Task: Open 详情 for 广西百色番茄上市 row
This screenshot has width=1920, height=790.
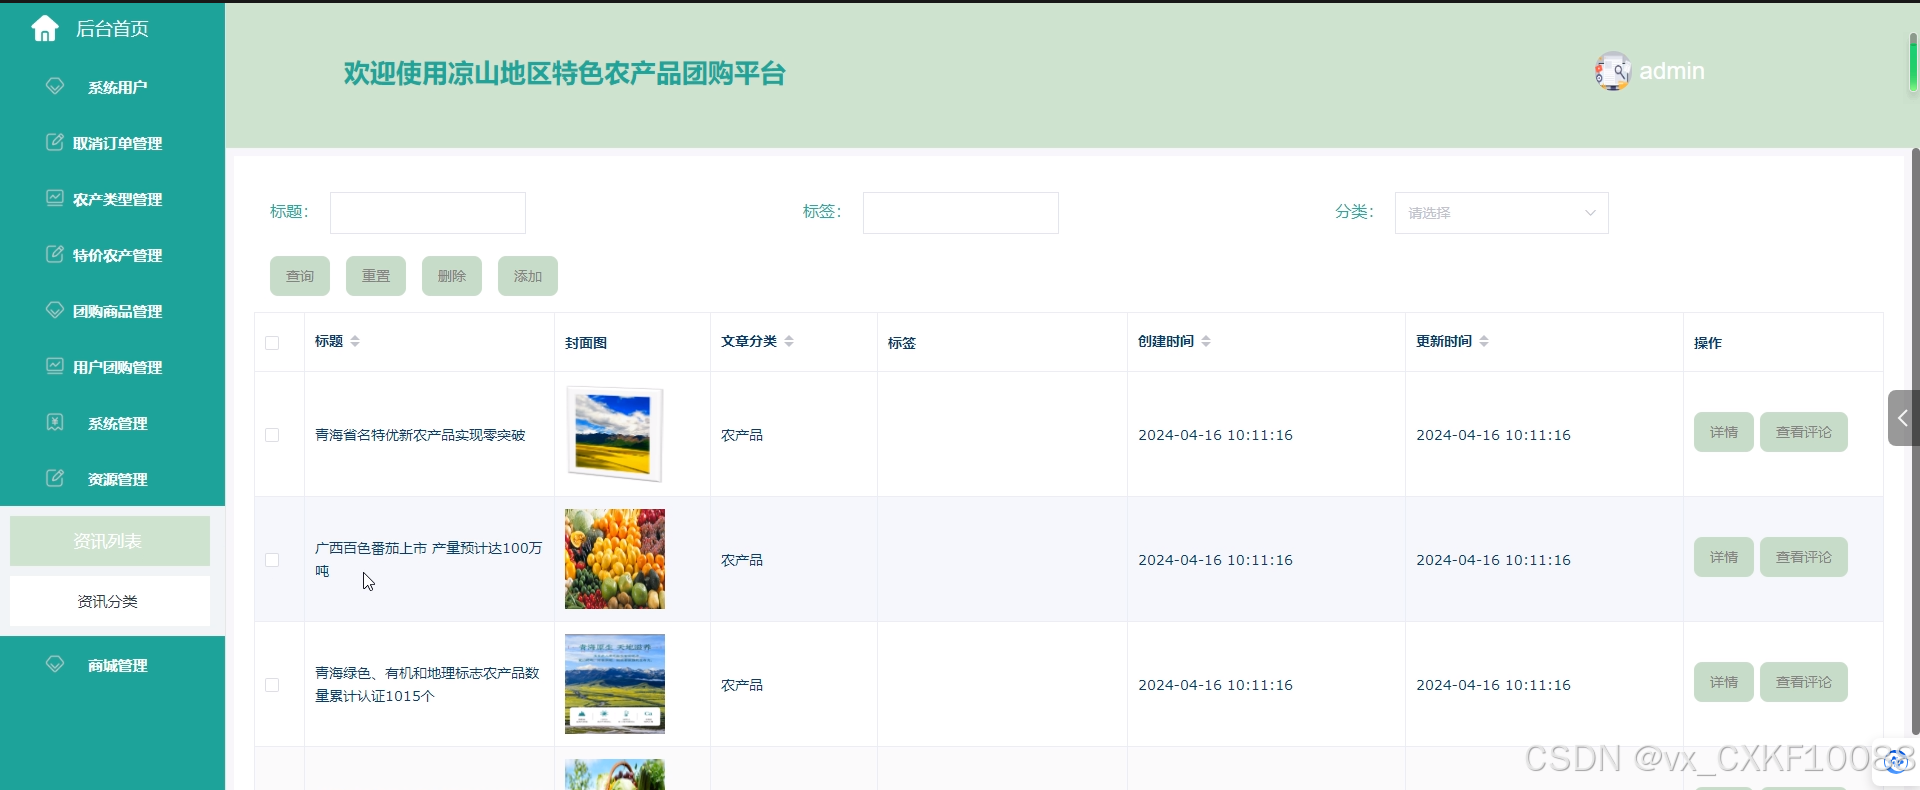Action: tap(1724, 557)
